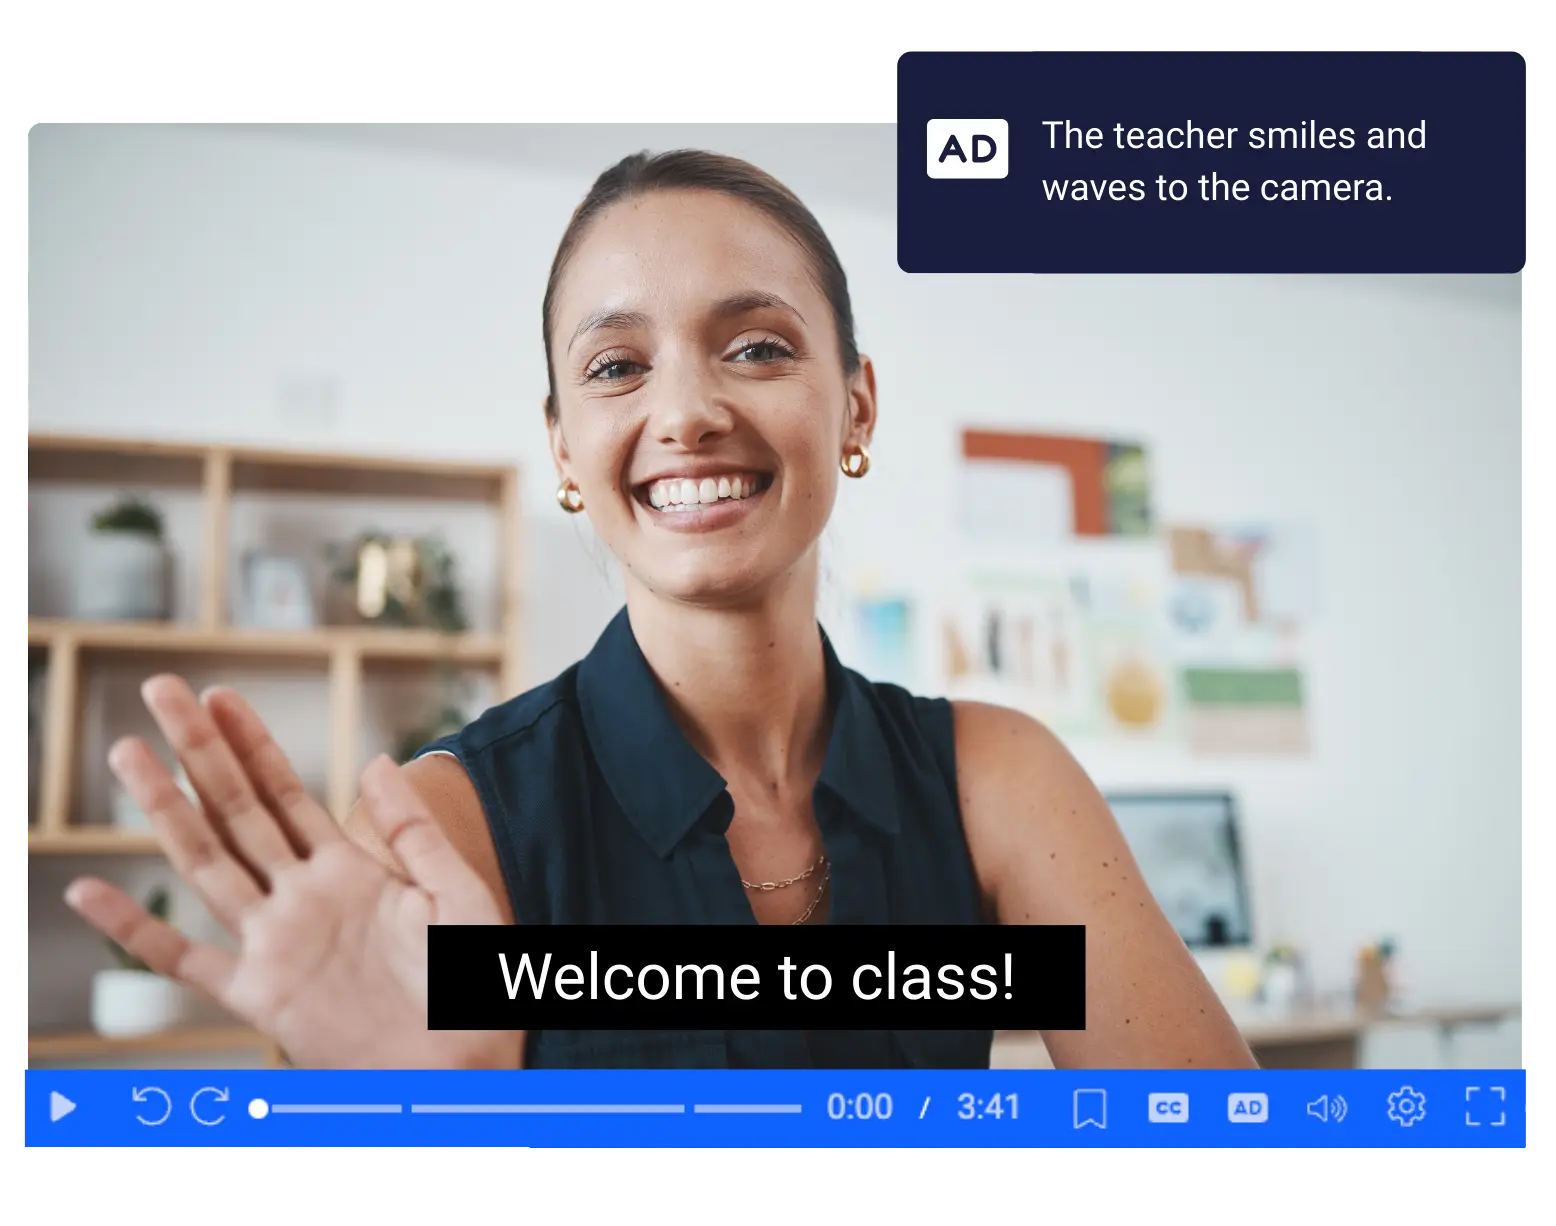The height and width of the screenshot is (1226, 1556).
Task: Open the playback settings gear
Action: pyautogui.click(x=1407, y=1107)
